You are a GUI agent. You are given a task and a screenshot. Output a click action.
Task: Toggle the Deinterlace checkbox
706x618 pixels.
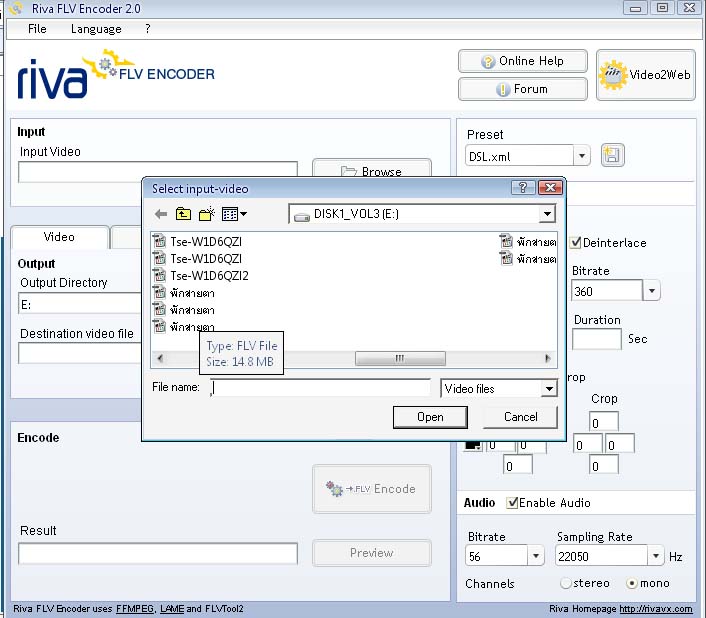(x=575, y=243)
